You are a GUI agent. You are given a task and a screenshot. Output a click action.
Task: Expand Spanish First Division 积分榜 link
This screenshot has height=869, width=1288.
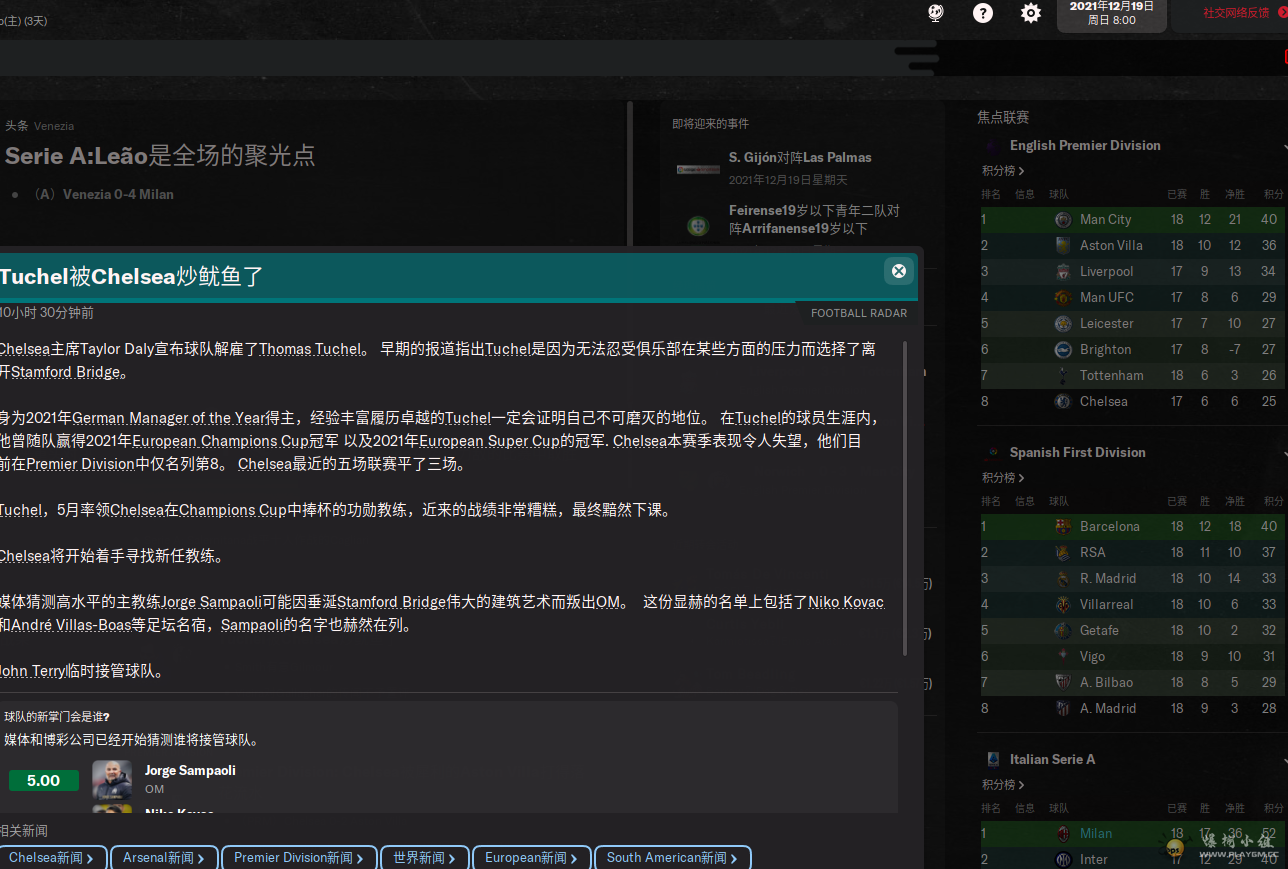pyautogui.click(x=1003, y=478)
